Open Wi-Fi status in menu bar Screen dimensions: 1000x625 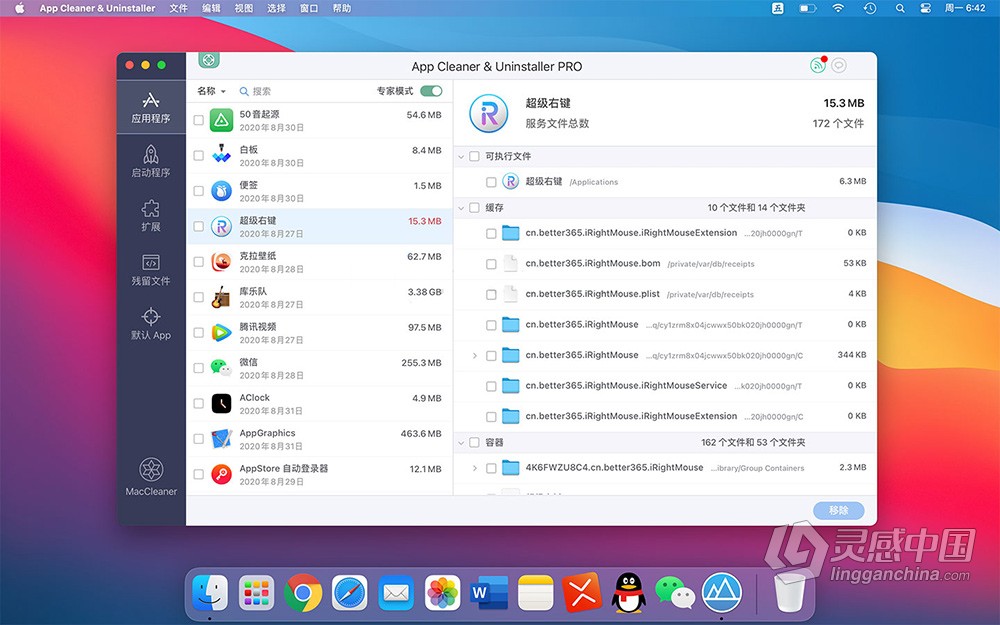click(838, 8)
